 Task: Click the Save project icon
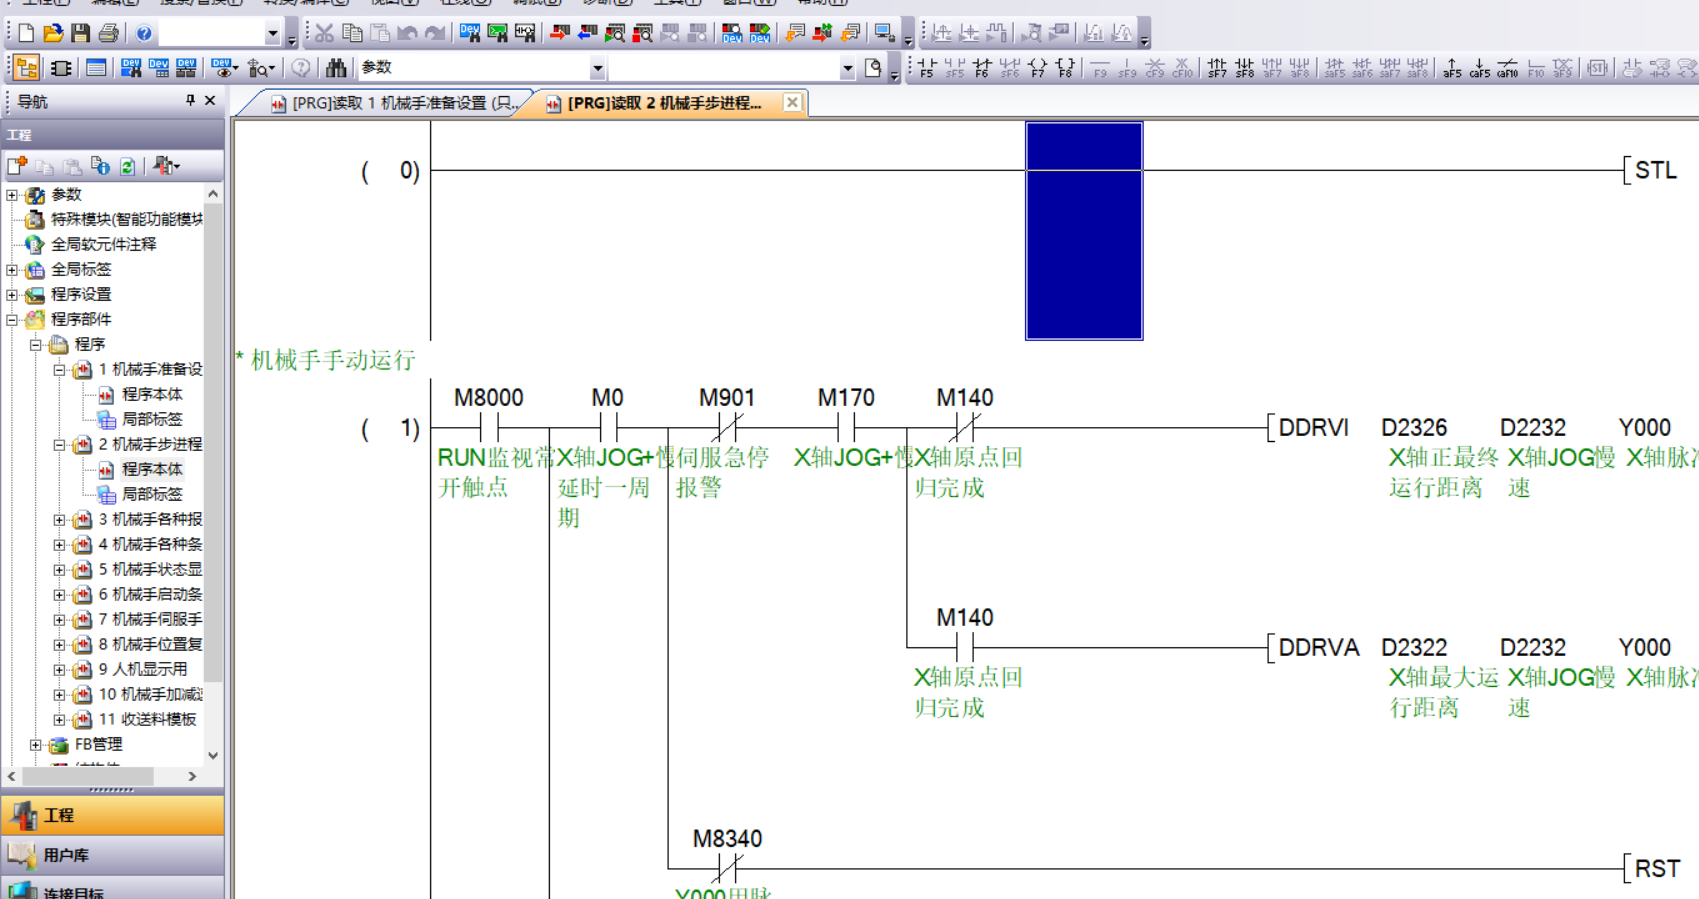coord(81,33)
